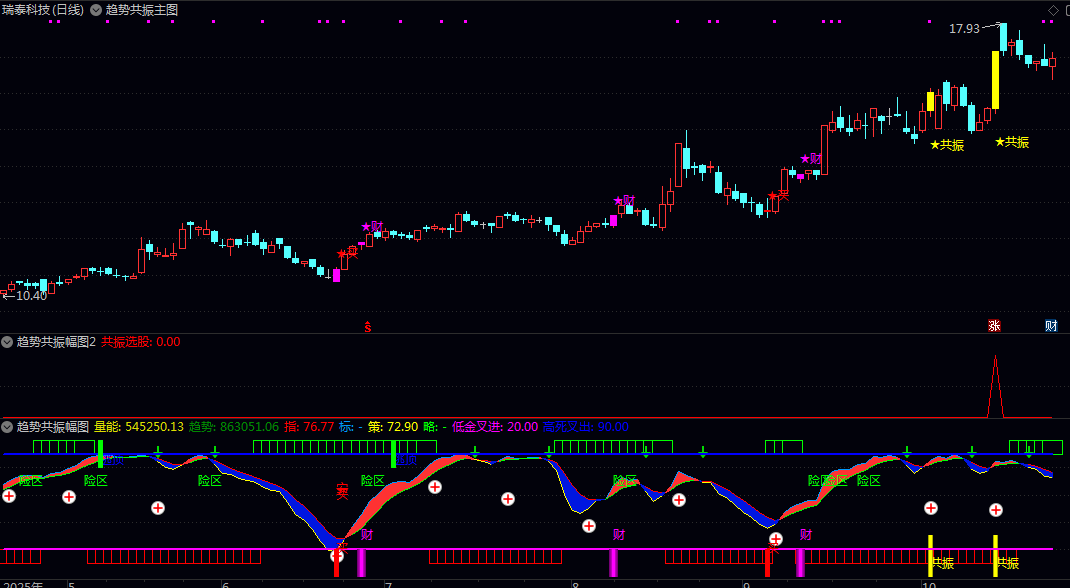
Task: Click the 趋势共振主图 indicator name
Action: coord(142,10)
